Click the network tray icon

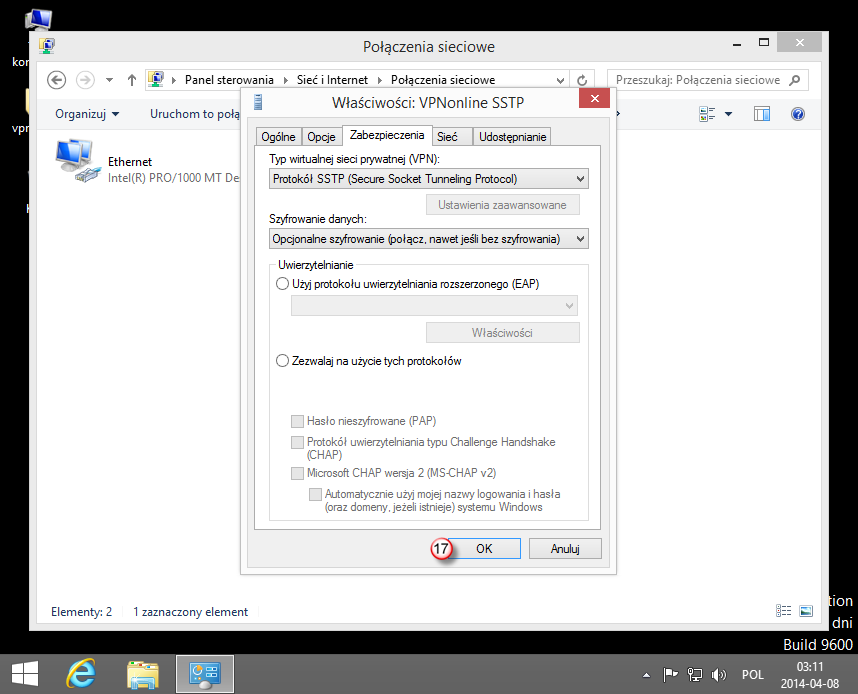pyautogui.click(x=695, y=675)
